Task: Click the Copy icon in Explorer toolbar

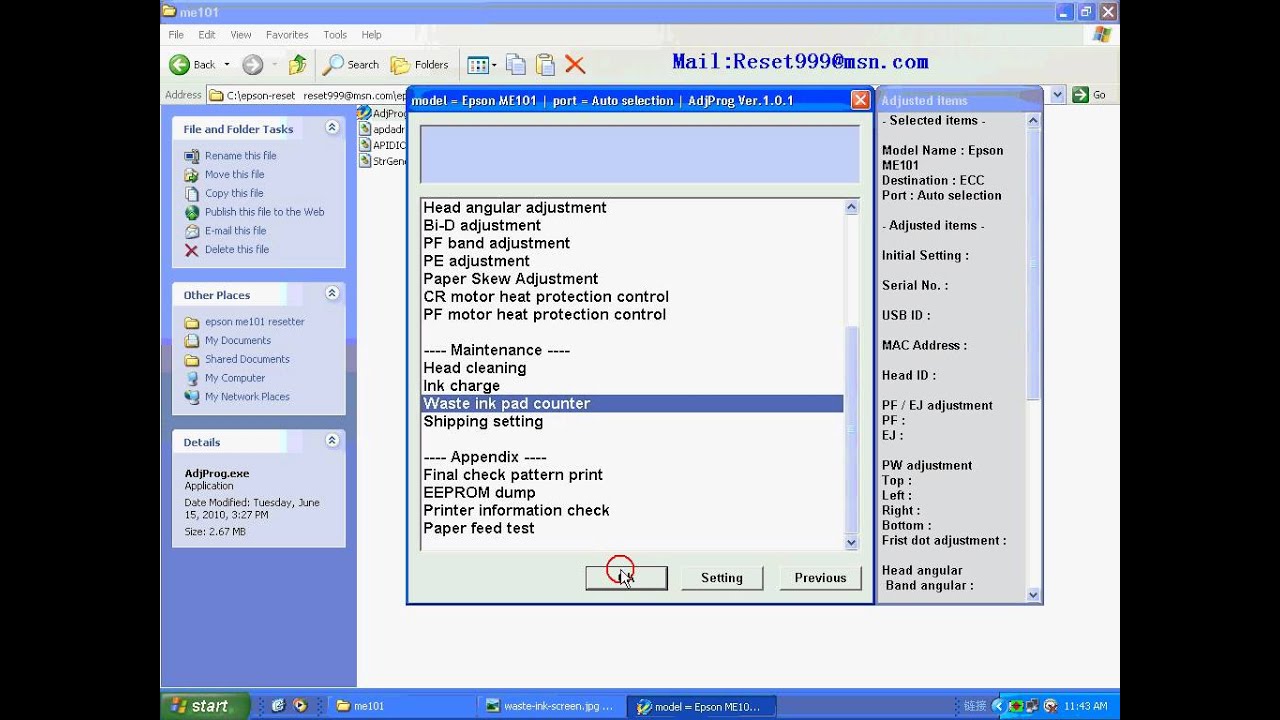Action: (x=516, y=65)
